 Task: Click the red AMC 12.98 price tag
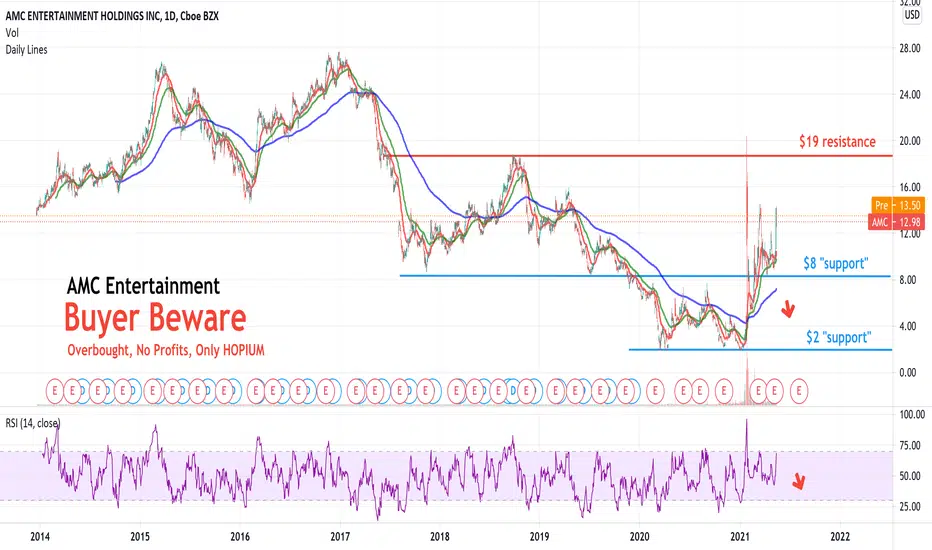coord(897,222)
